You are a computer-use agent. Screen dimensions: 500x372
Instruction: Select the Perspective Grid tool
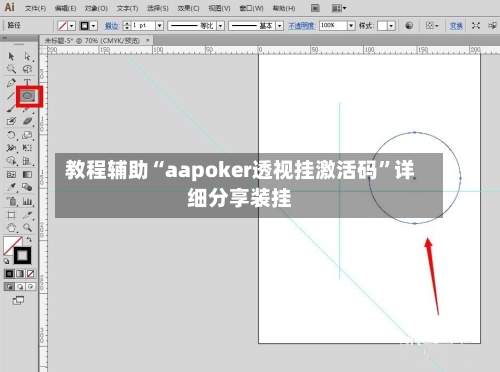[27, 161]
